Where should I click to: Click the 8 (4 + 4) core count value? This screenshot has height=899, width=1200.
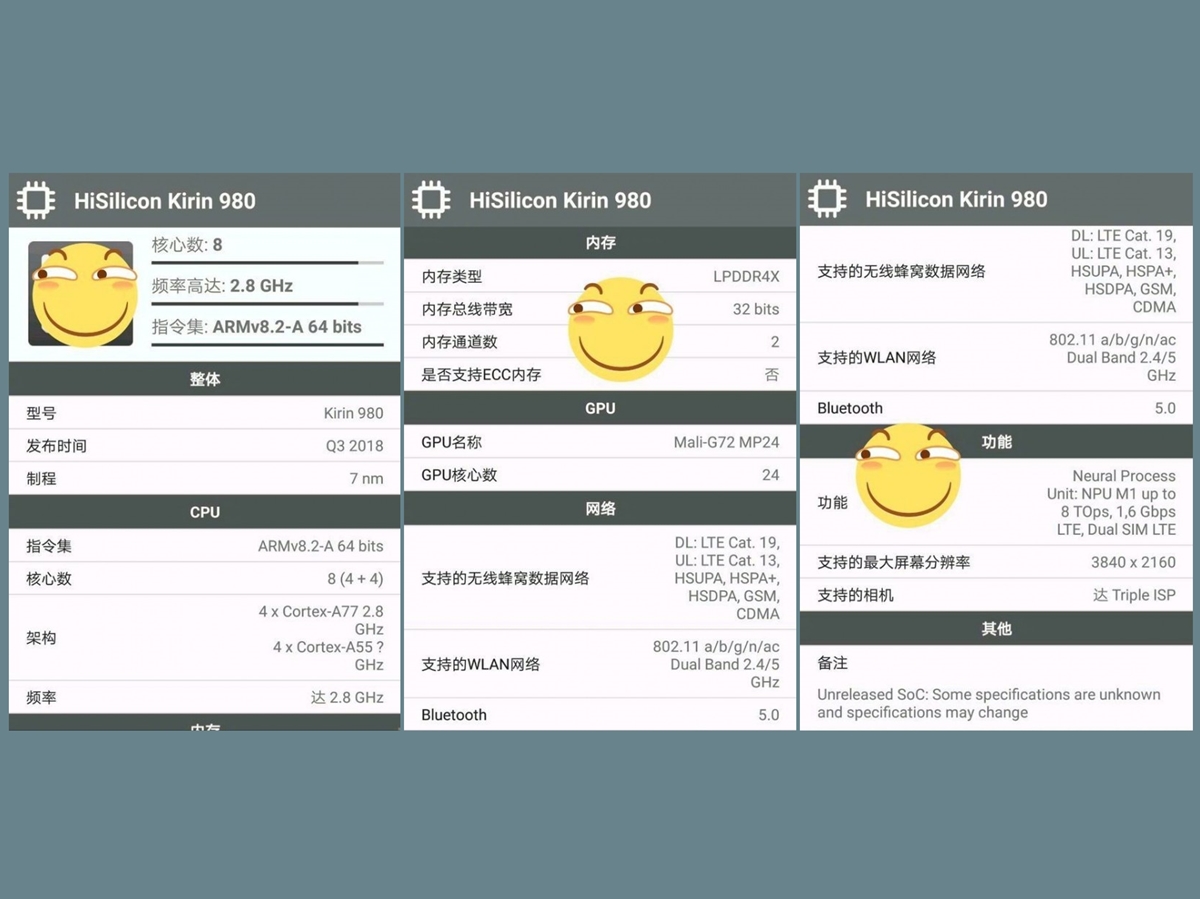[355, 579]
